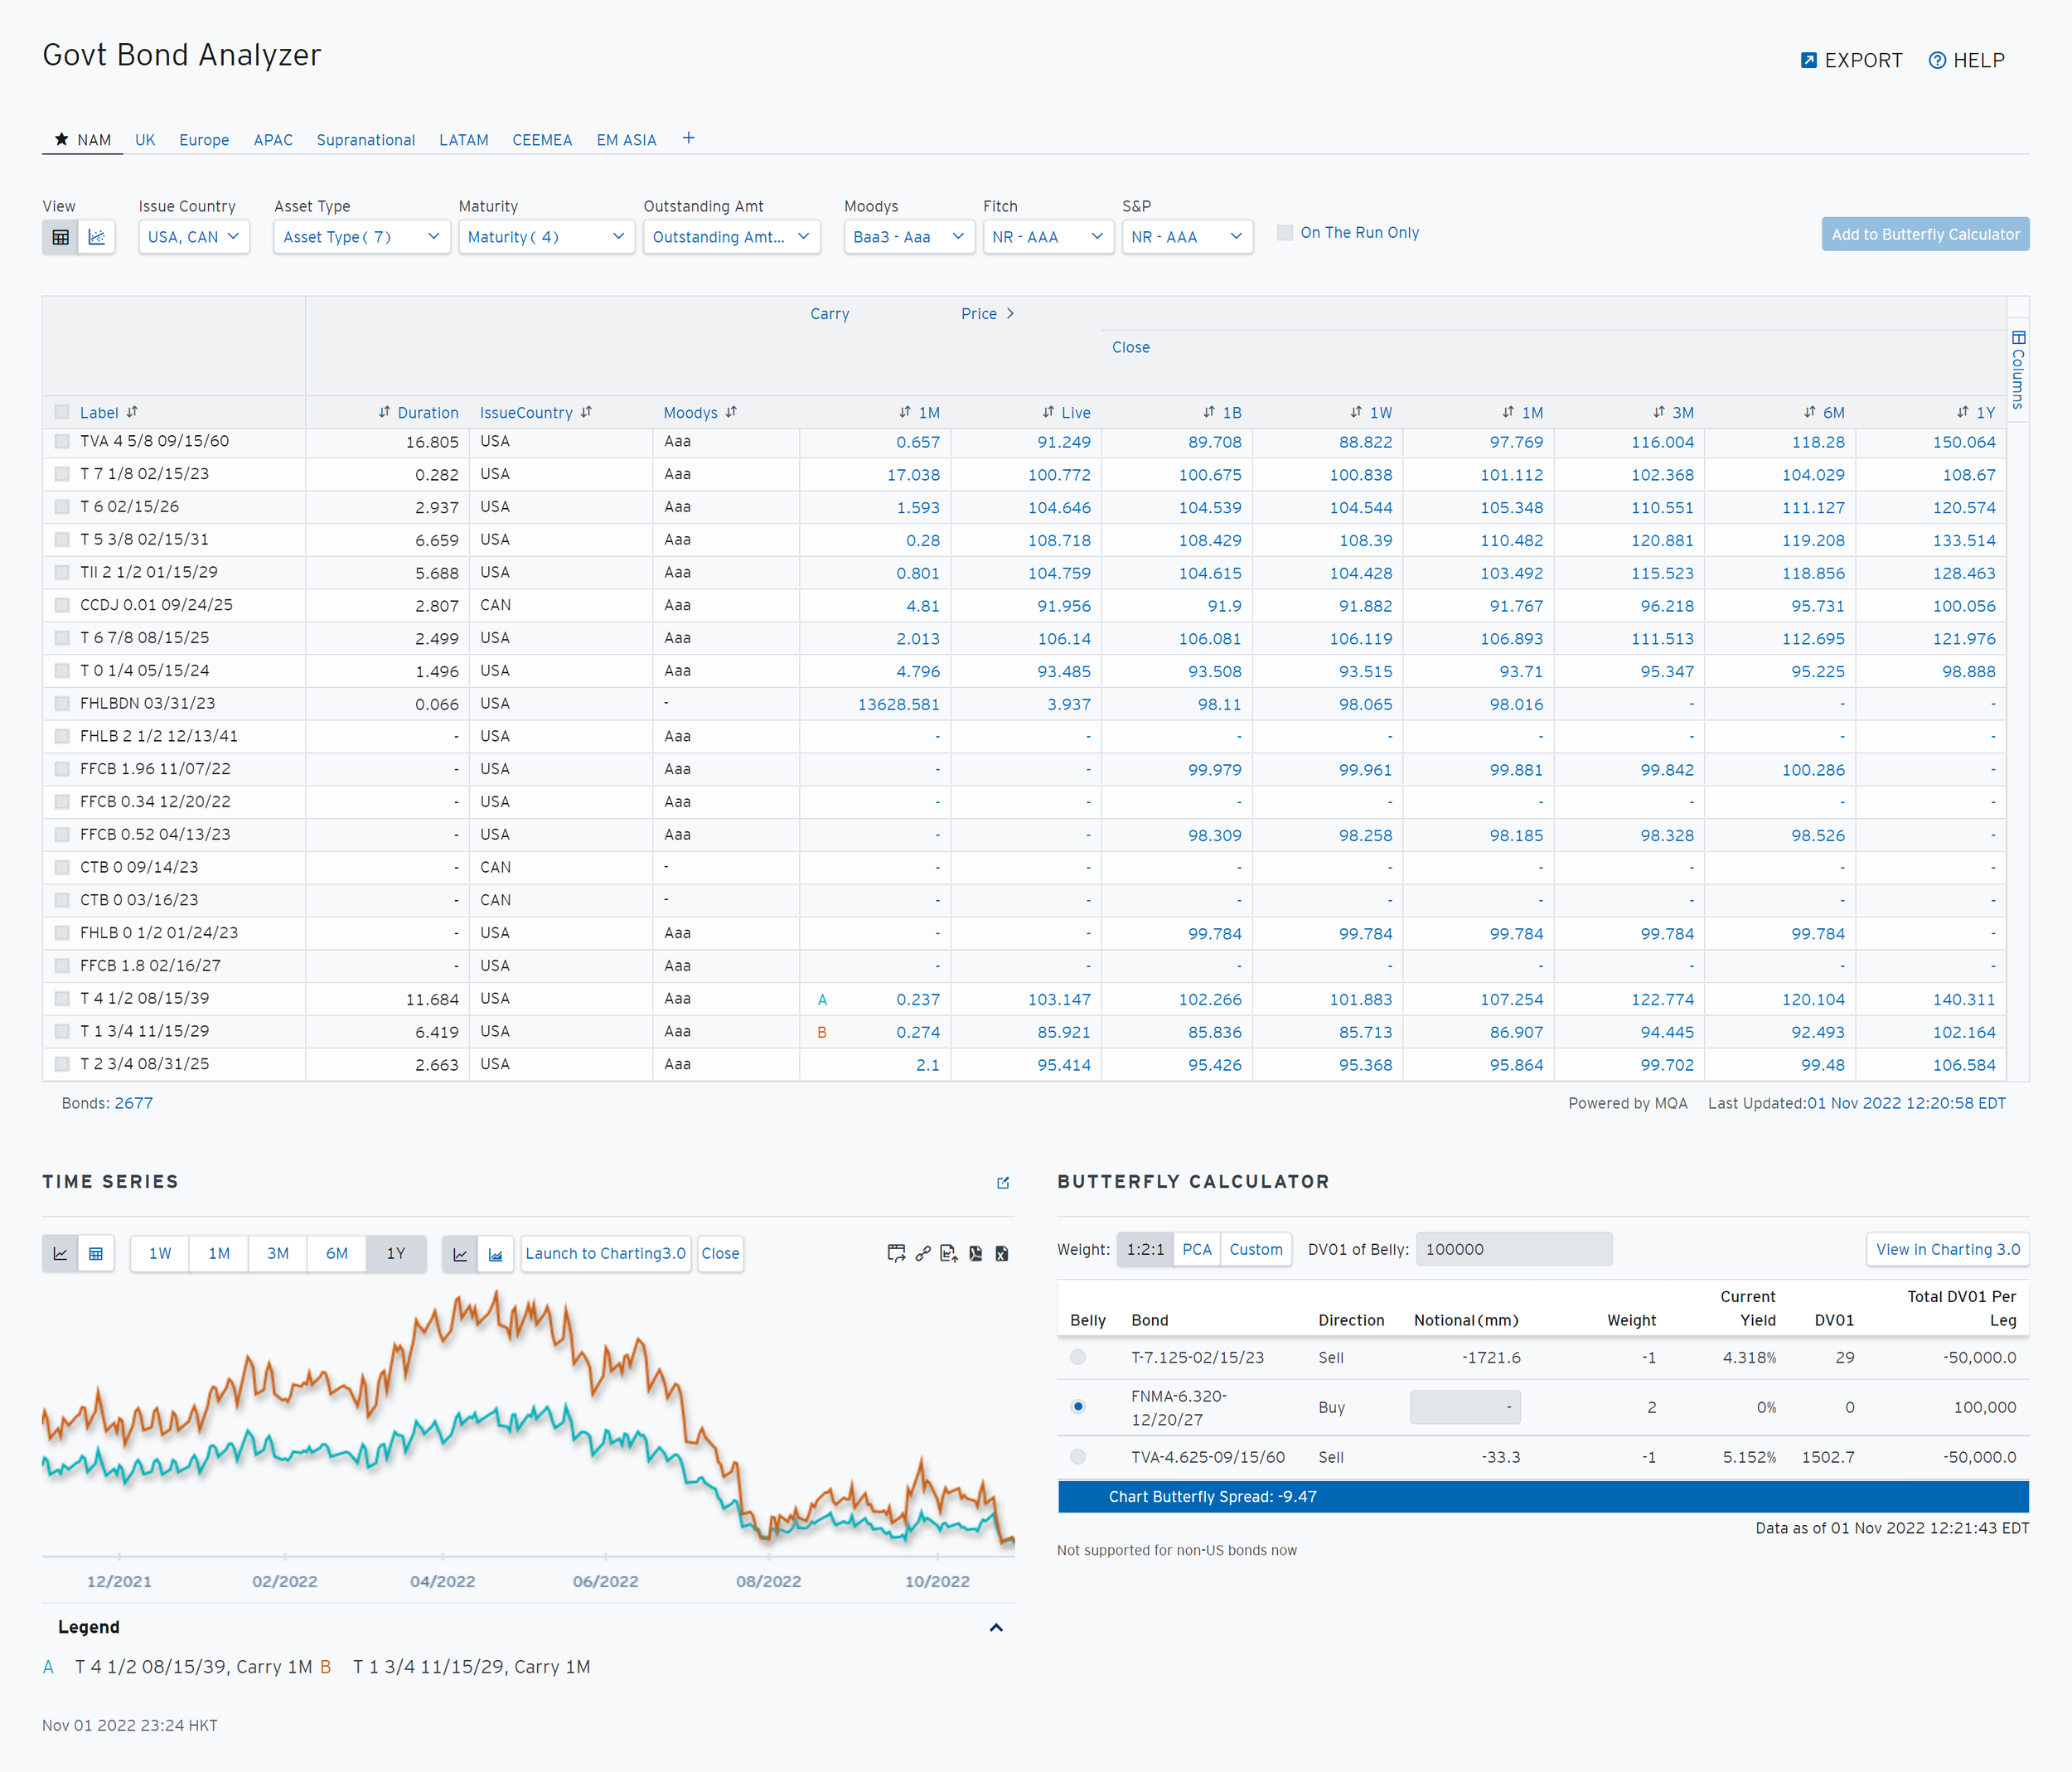Click Add to Butterfly Calculator

point(1925,235)
